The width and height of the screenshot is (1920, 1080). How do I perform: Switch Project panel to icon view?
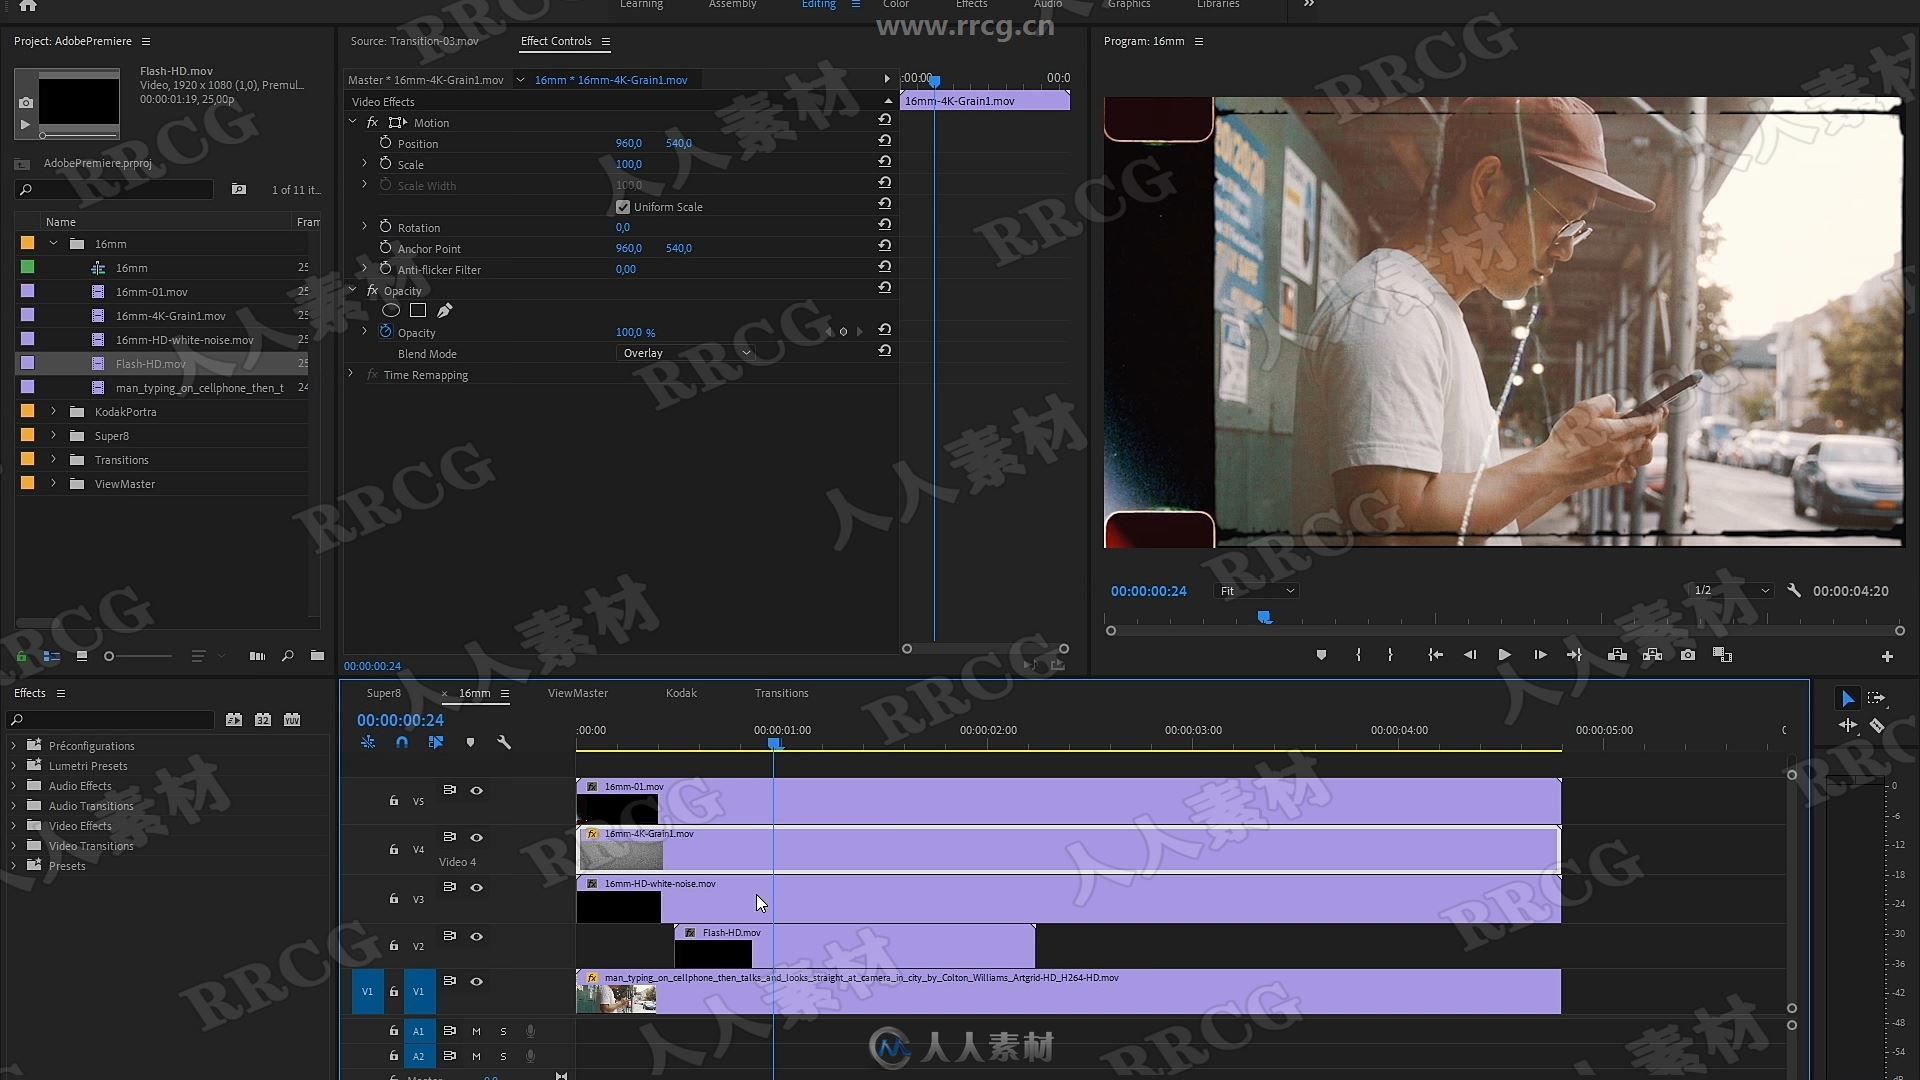pos(81,656)
